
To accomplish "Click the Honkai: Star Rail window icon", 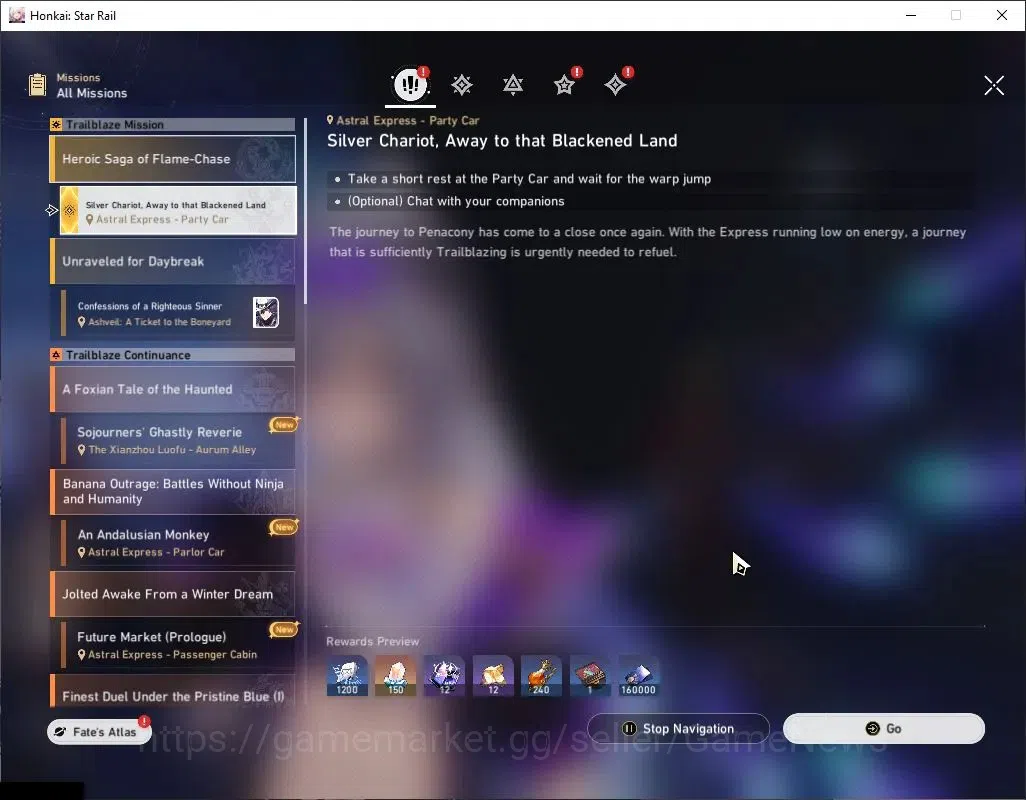I will [x=17, y=15].
